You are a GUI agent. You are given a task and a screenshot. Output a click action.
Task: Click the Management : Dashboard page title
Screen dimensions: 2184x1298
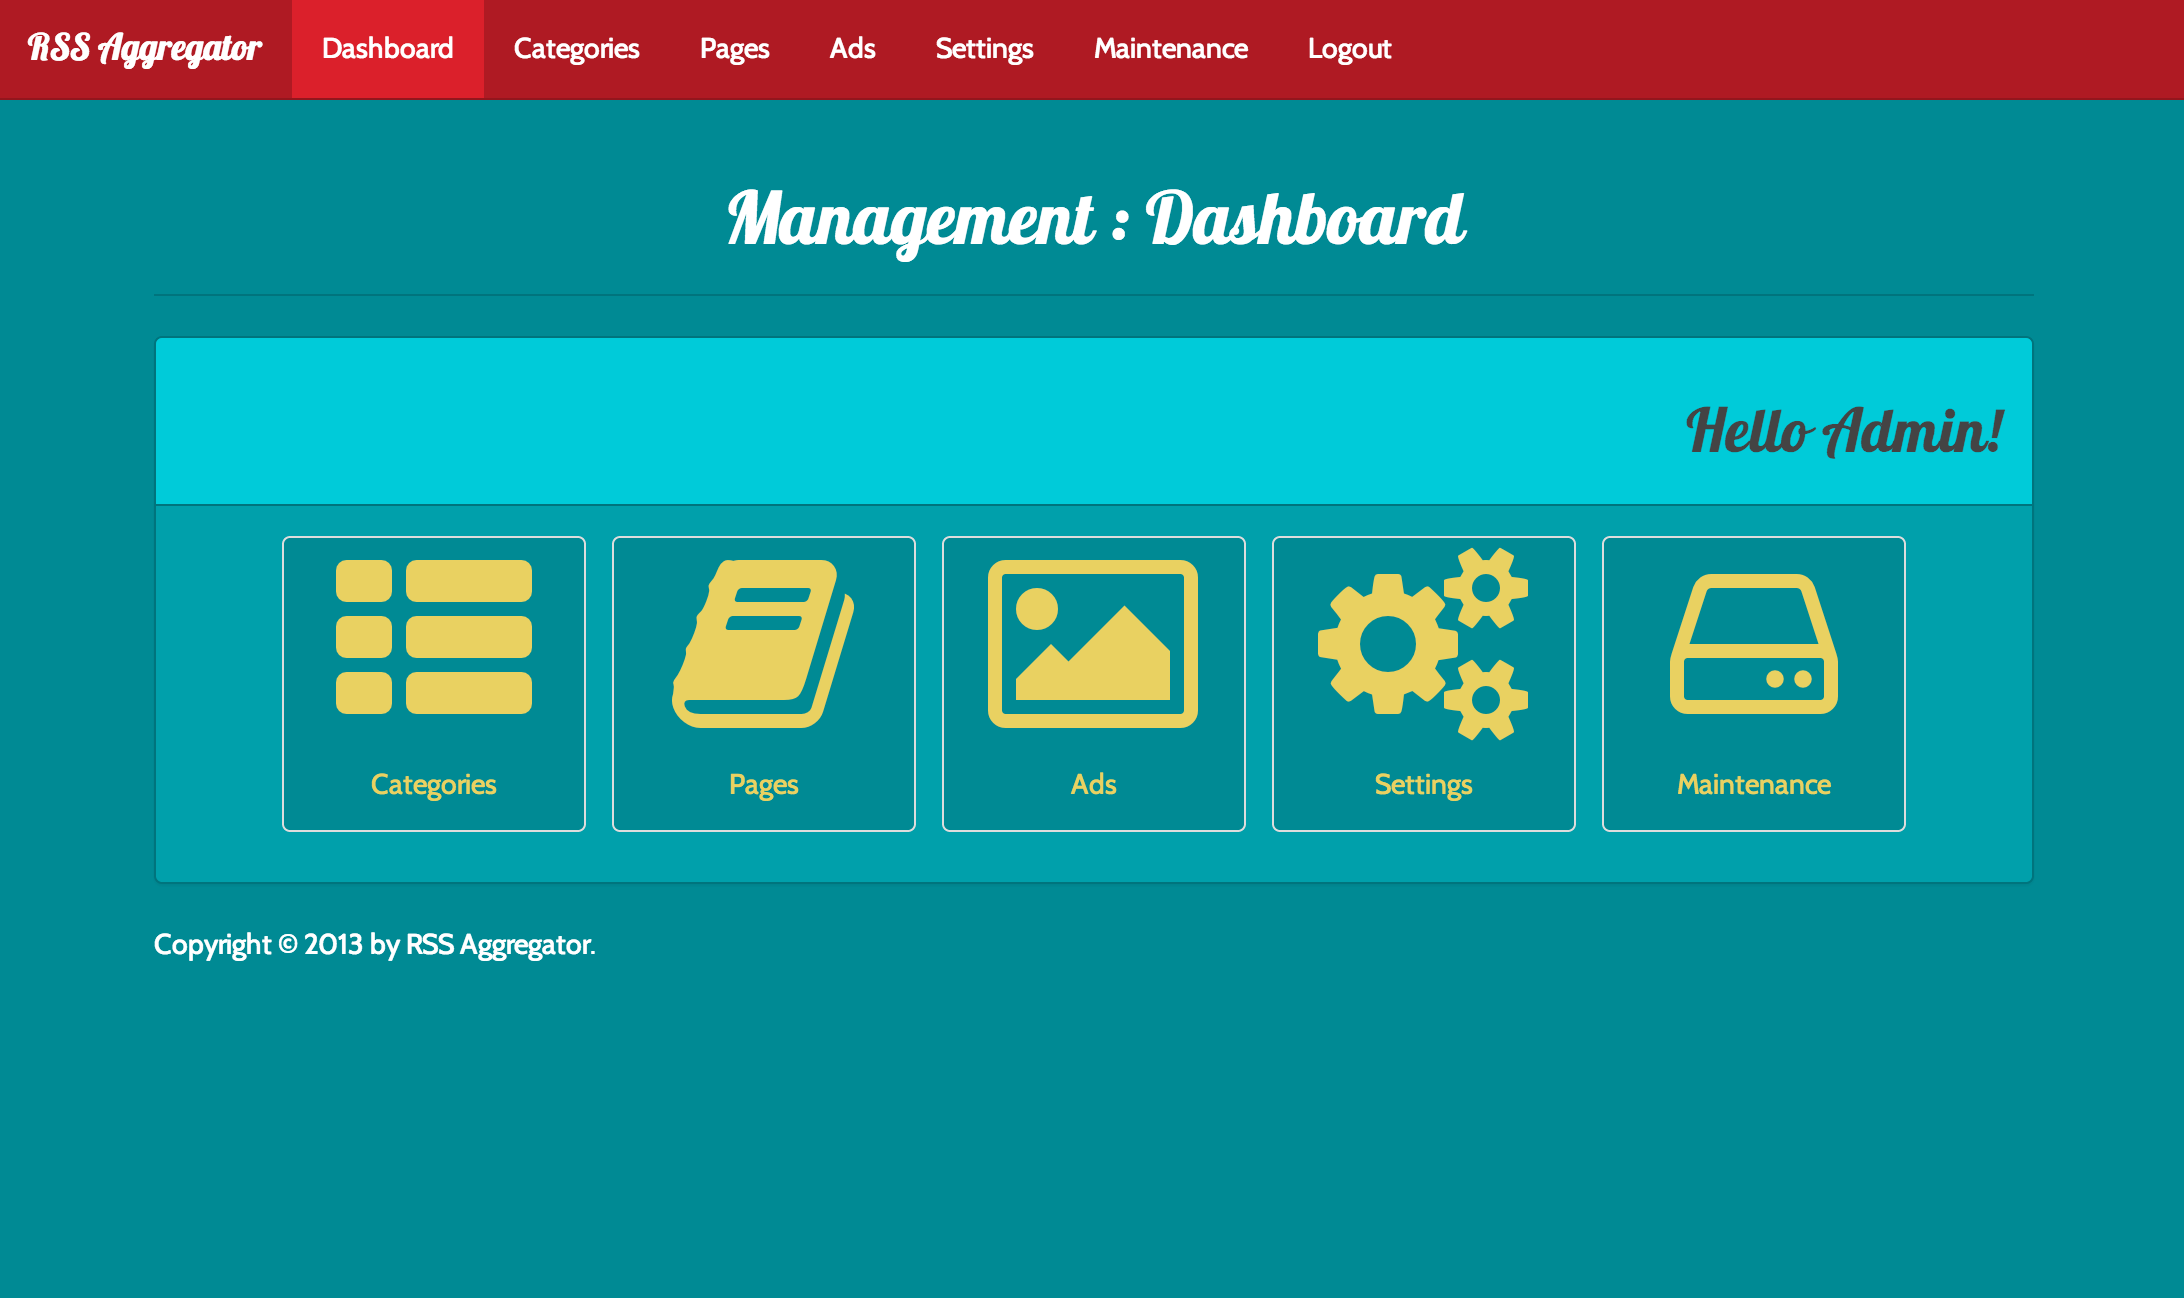point(1095,220)
